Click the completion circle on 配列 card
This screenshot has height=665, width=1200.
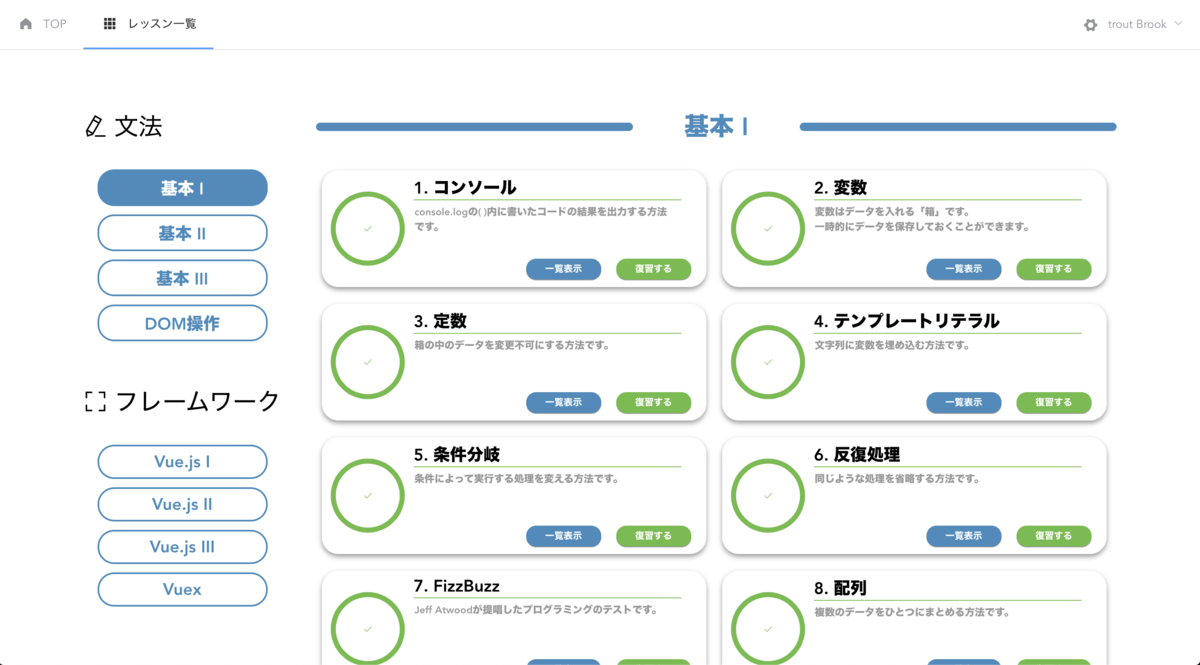[x=768, y=628]
